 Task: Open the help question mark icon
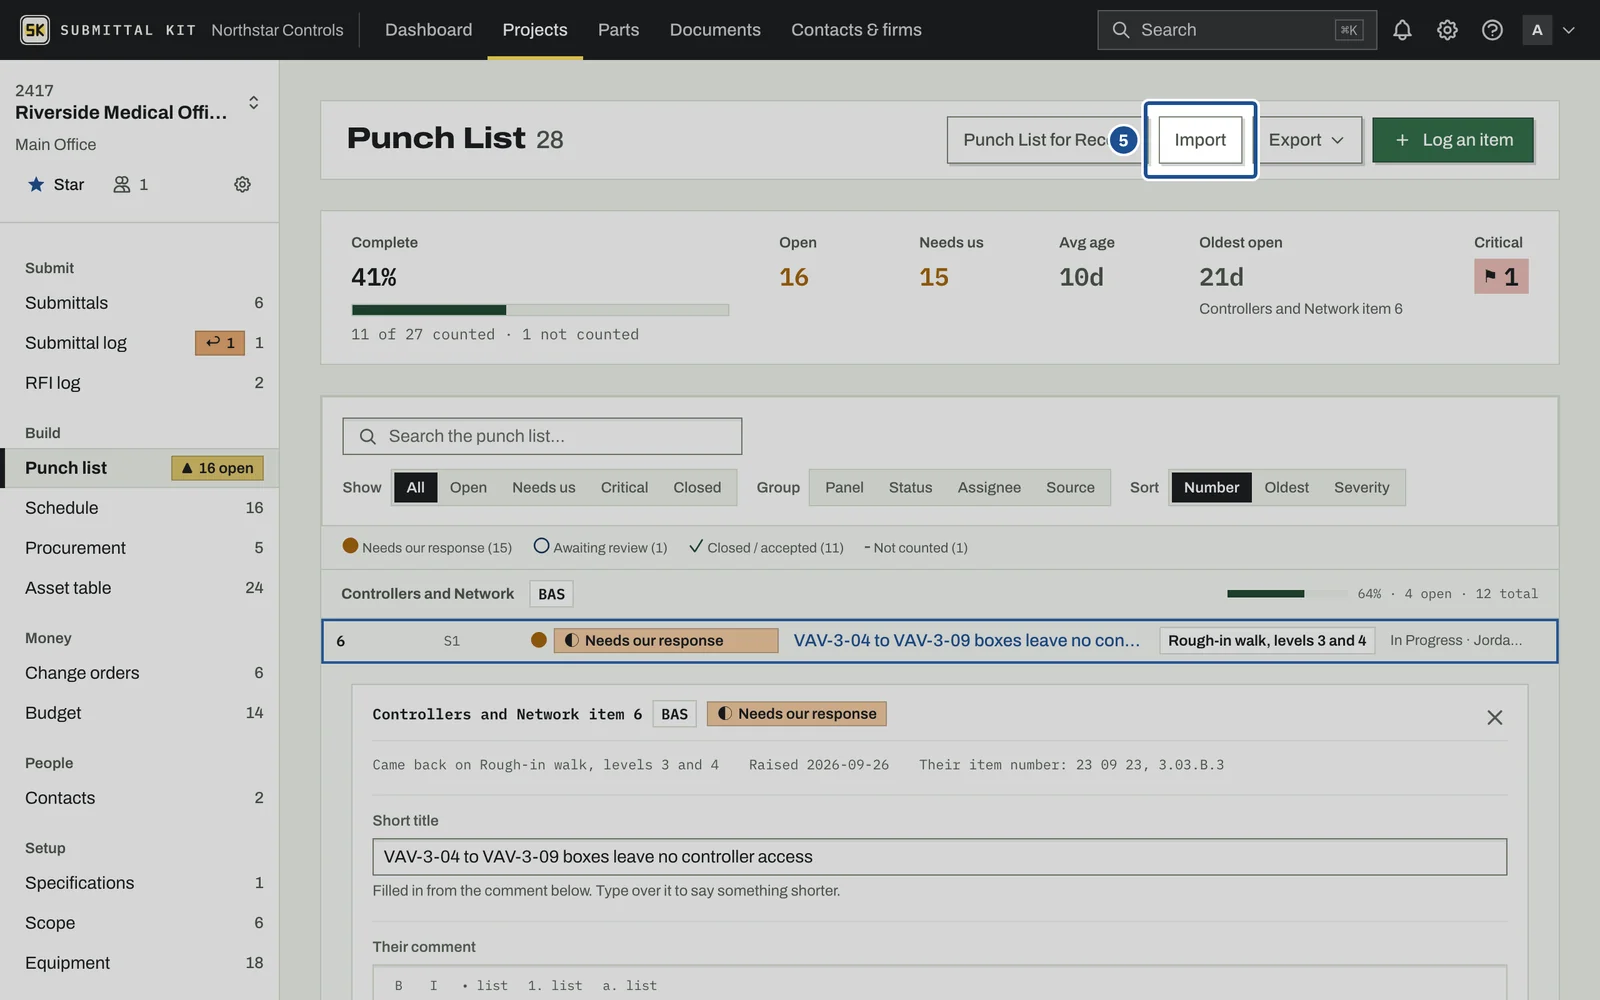click(x=1492, y=30)
